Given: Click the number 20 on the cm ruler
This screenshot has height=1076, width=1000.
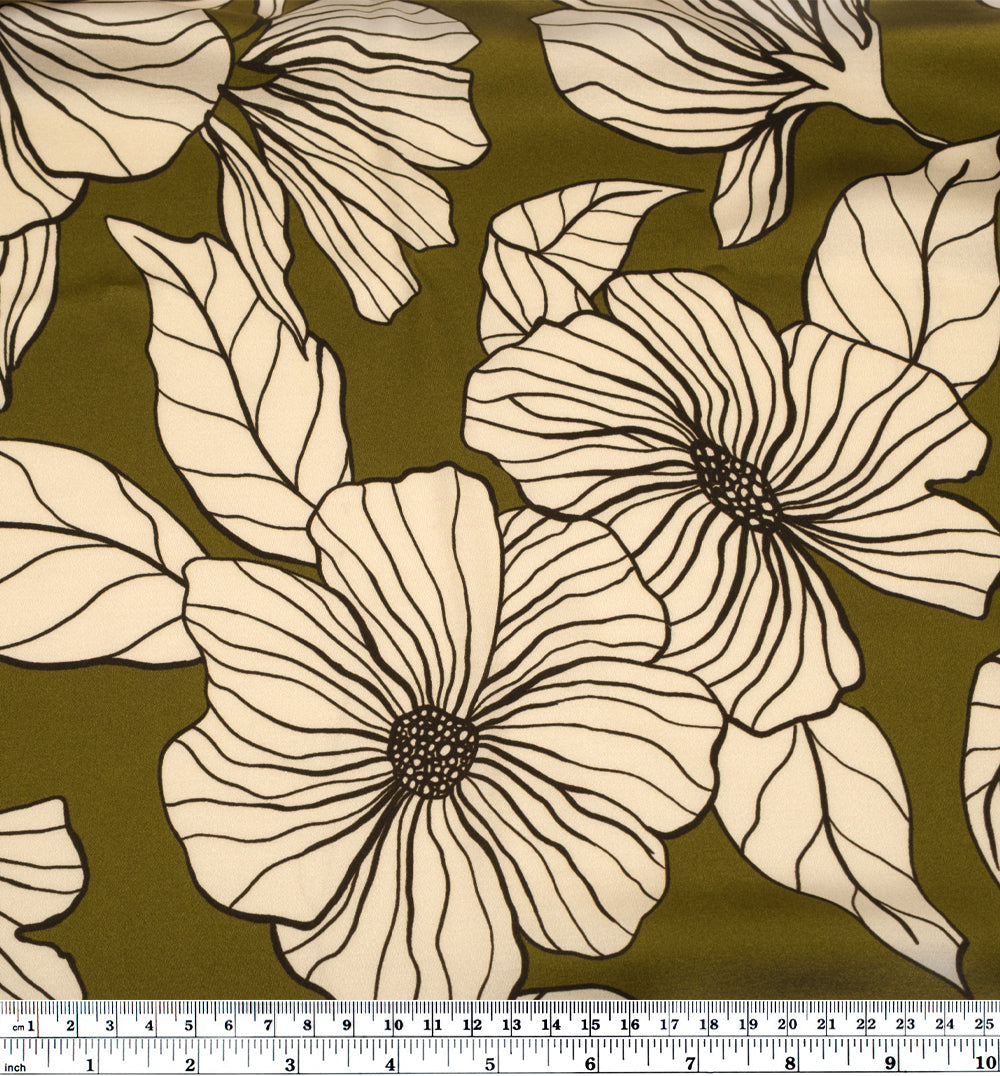Looking at the screenshot, I should pyautogui.click(x=789, y=1023).
